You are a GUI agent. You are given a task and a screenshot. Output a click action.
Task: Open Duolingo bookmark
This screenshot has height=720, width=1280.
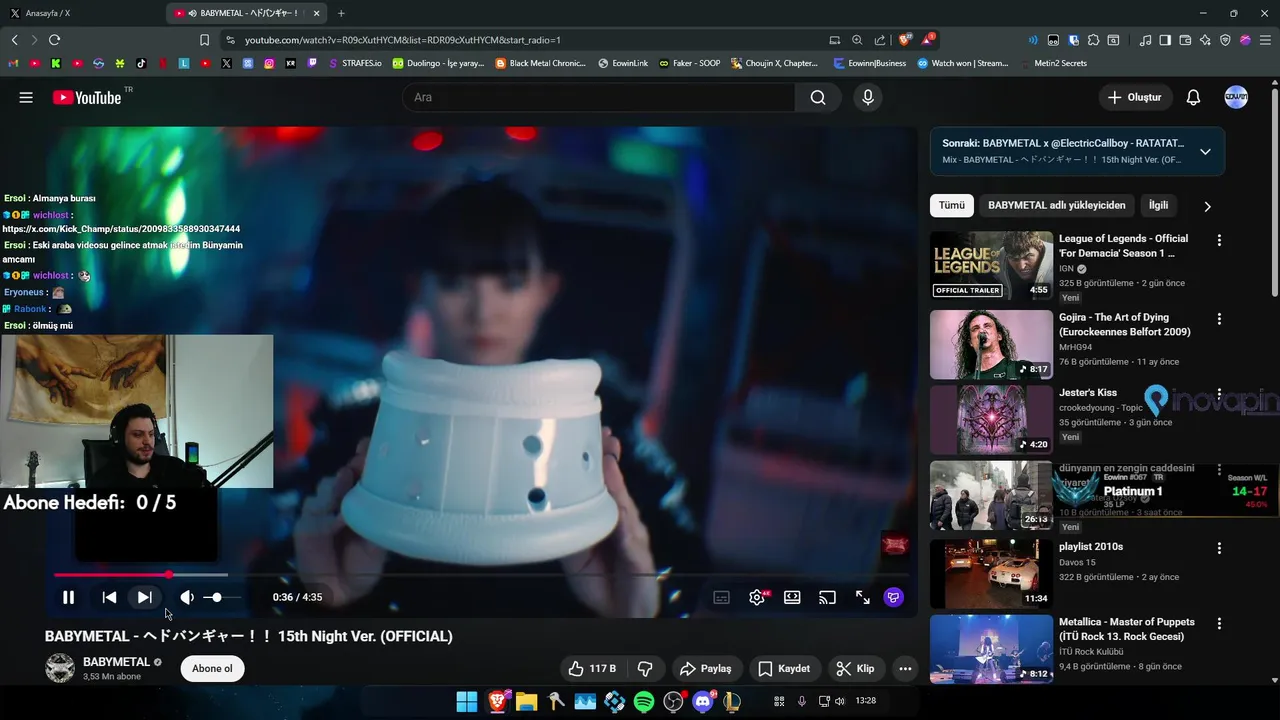pos(438,63)
